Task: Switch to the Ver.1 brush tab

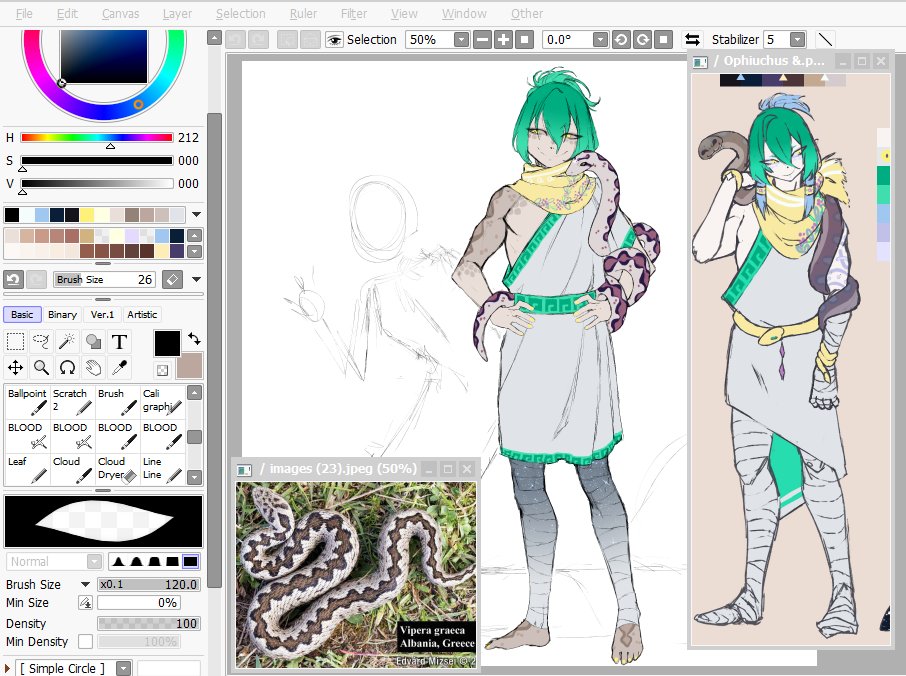Action: 102,314
